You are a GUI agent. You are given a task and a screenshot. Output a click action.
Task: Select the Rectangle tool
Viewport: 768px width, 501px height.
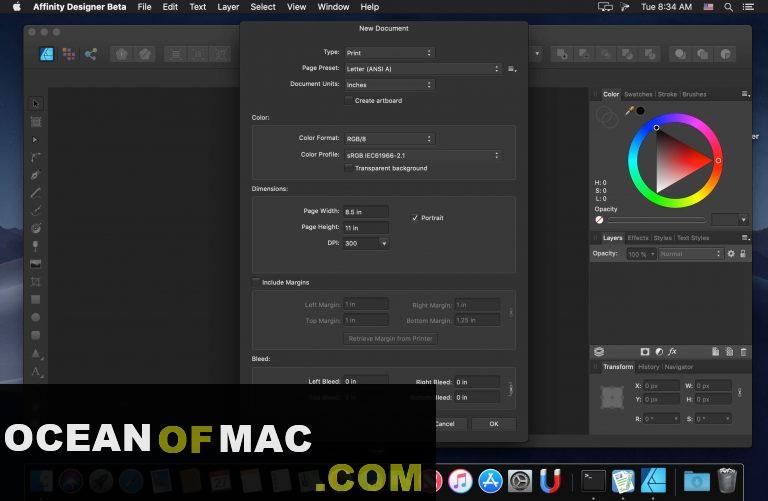35,299
